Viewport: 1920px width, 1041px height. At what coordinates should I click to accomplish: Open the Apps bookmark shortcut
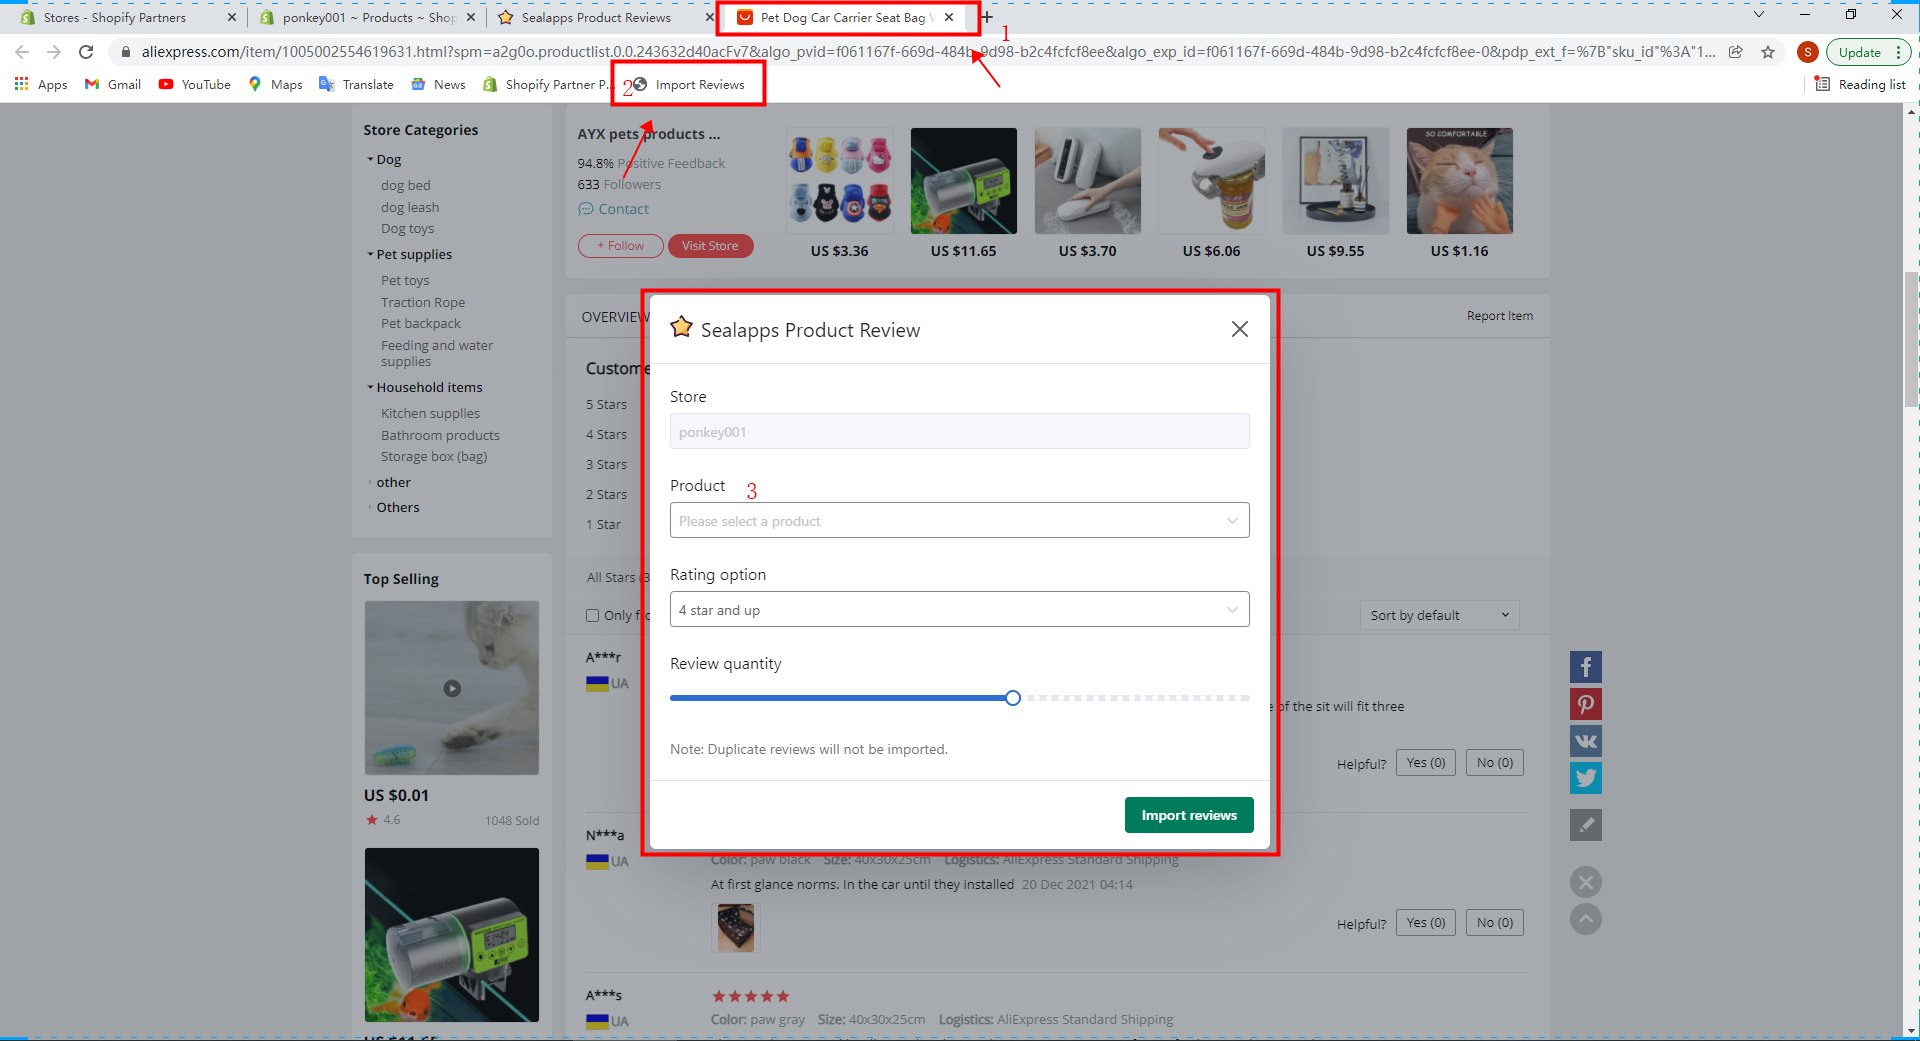point(41,85)
